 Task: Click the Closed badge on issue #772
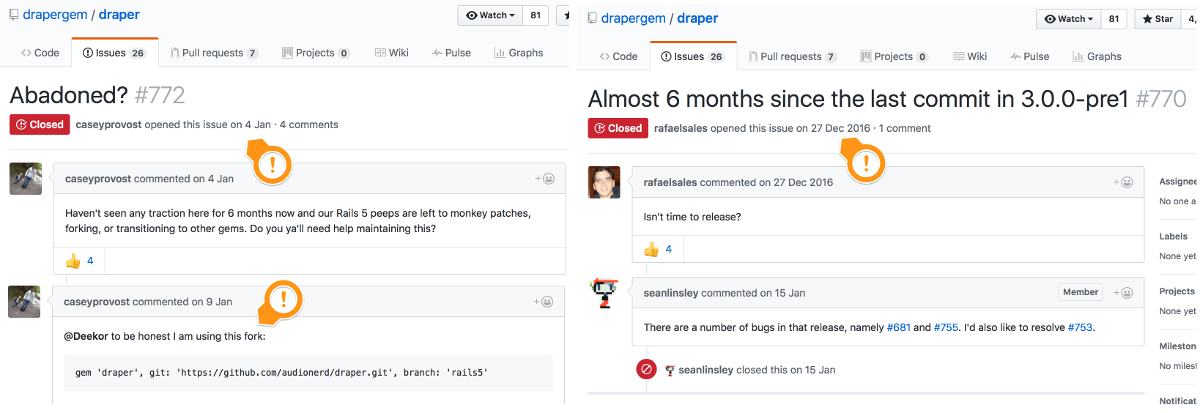click(39, 125)
